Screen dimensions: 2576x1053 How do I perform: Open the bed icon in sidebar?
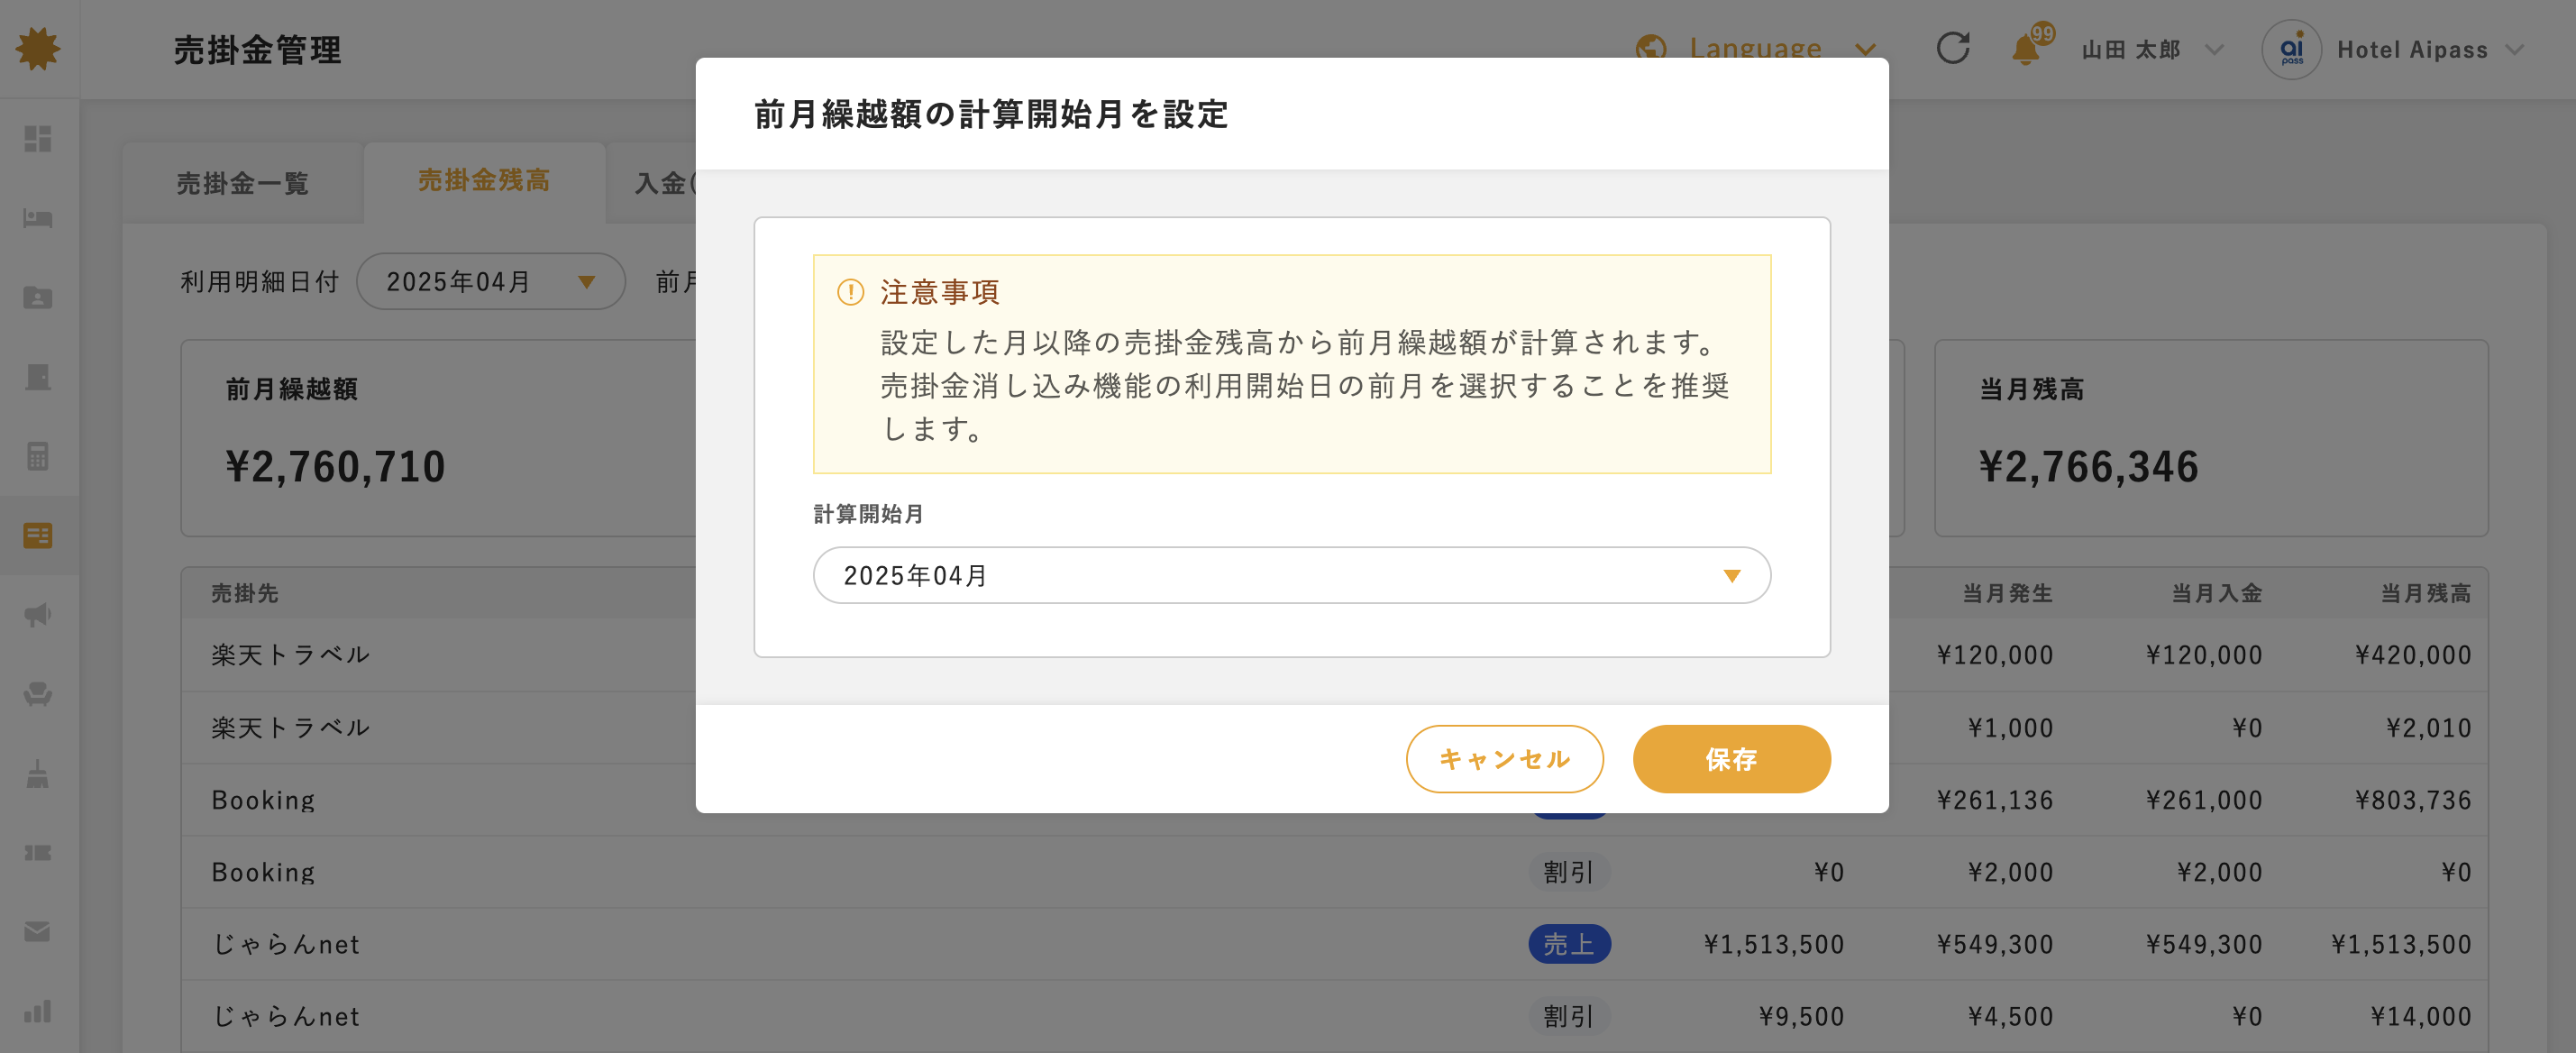tap(38, 218)
